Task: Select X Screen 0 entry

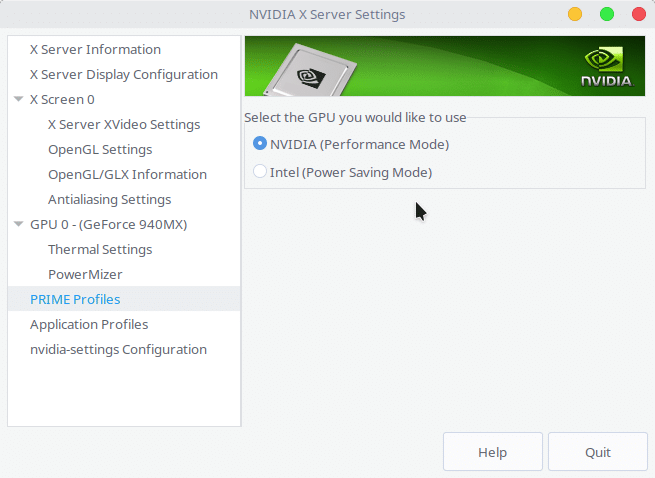Action: click(62, 99)
